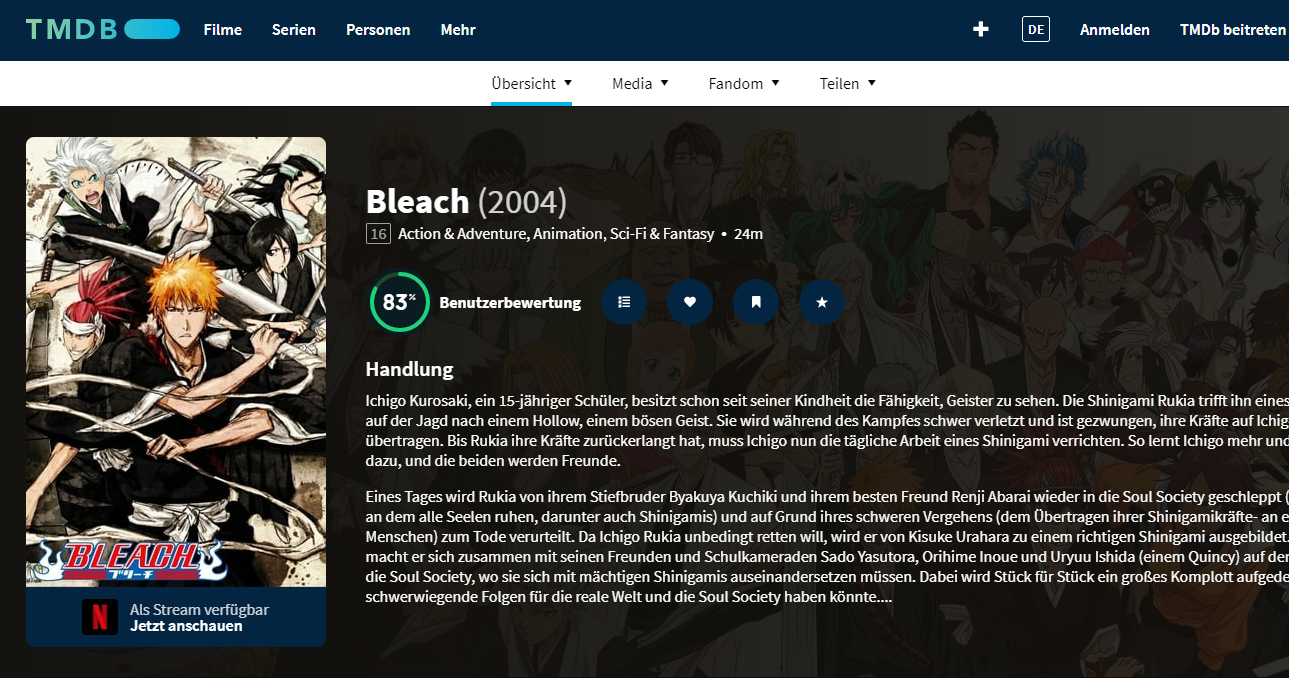Expand the Teilen dropdown
Image resolution: width=1289 pixels, height=678 pixels.
point(847,83)
